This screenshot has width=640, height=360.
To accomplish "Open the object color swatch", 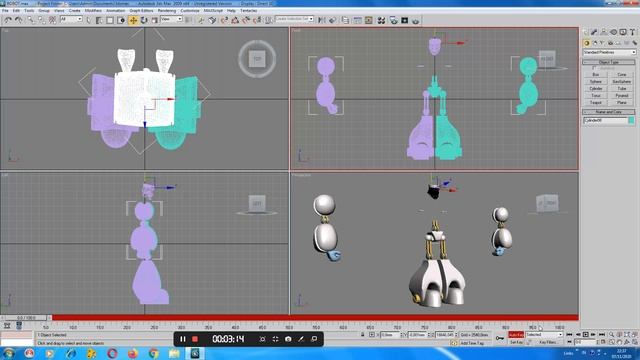I will click(631, 120).
